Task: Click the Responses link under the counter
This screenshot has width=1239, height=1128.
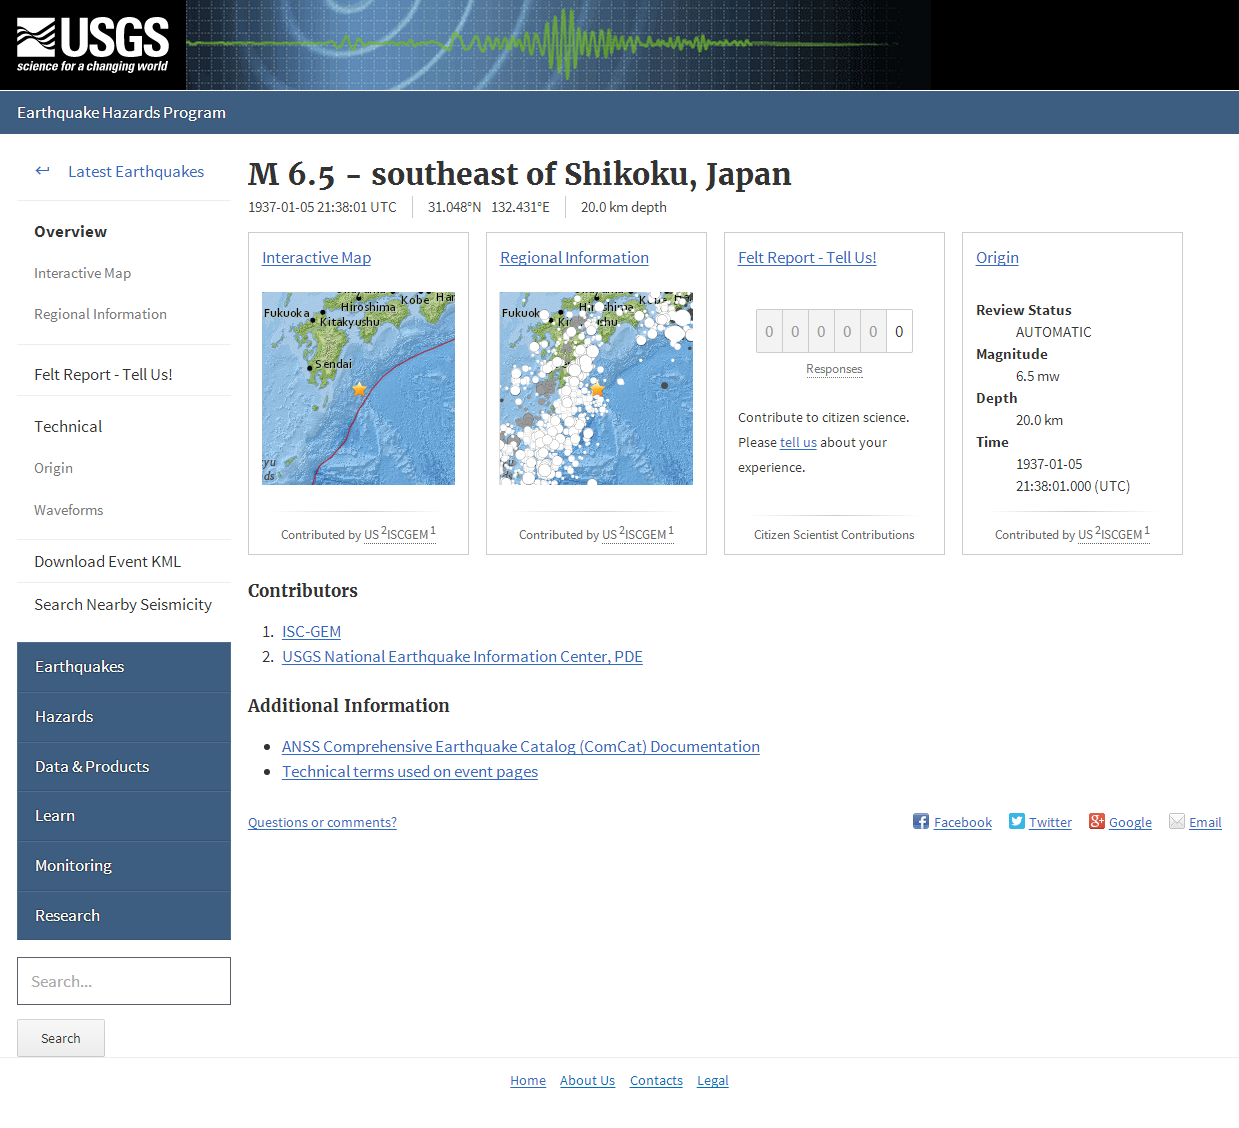Action: pyautogui.click(x=834, y=368)
